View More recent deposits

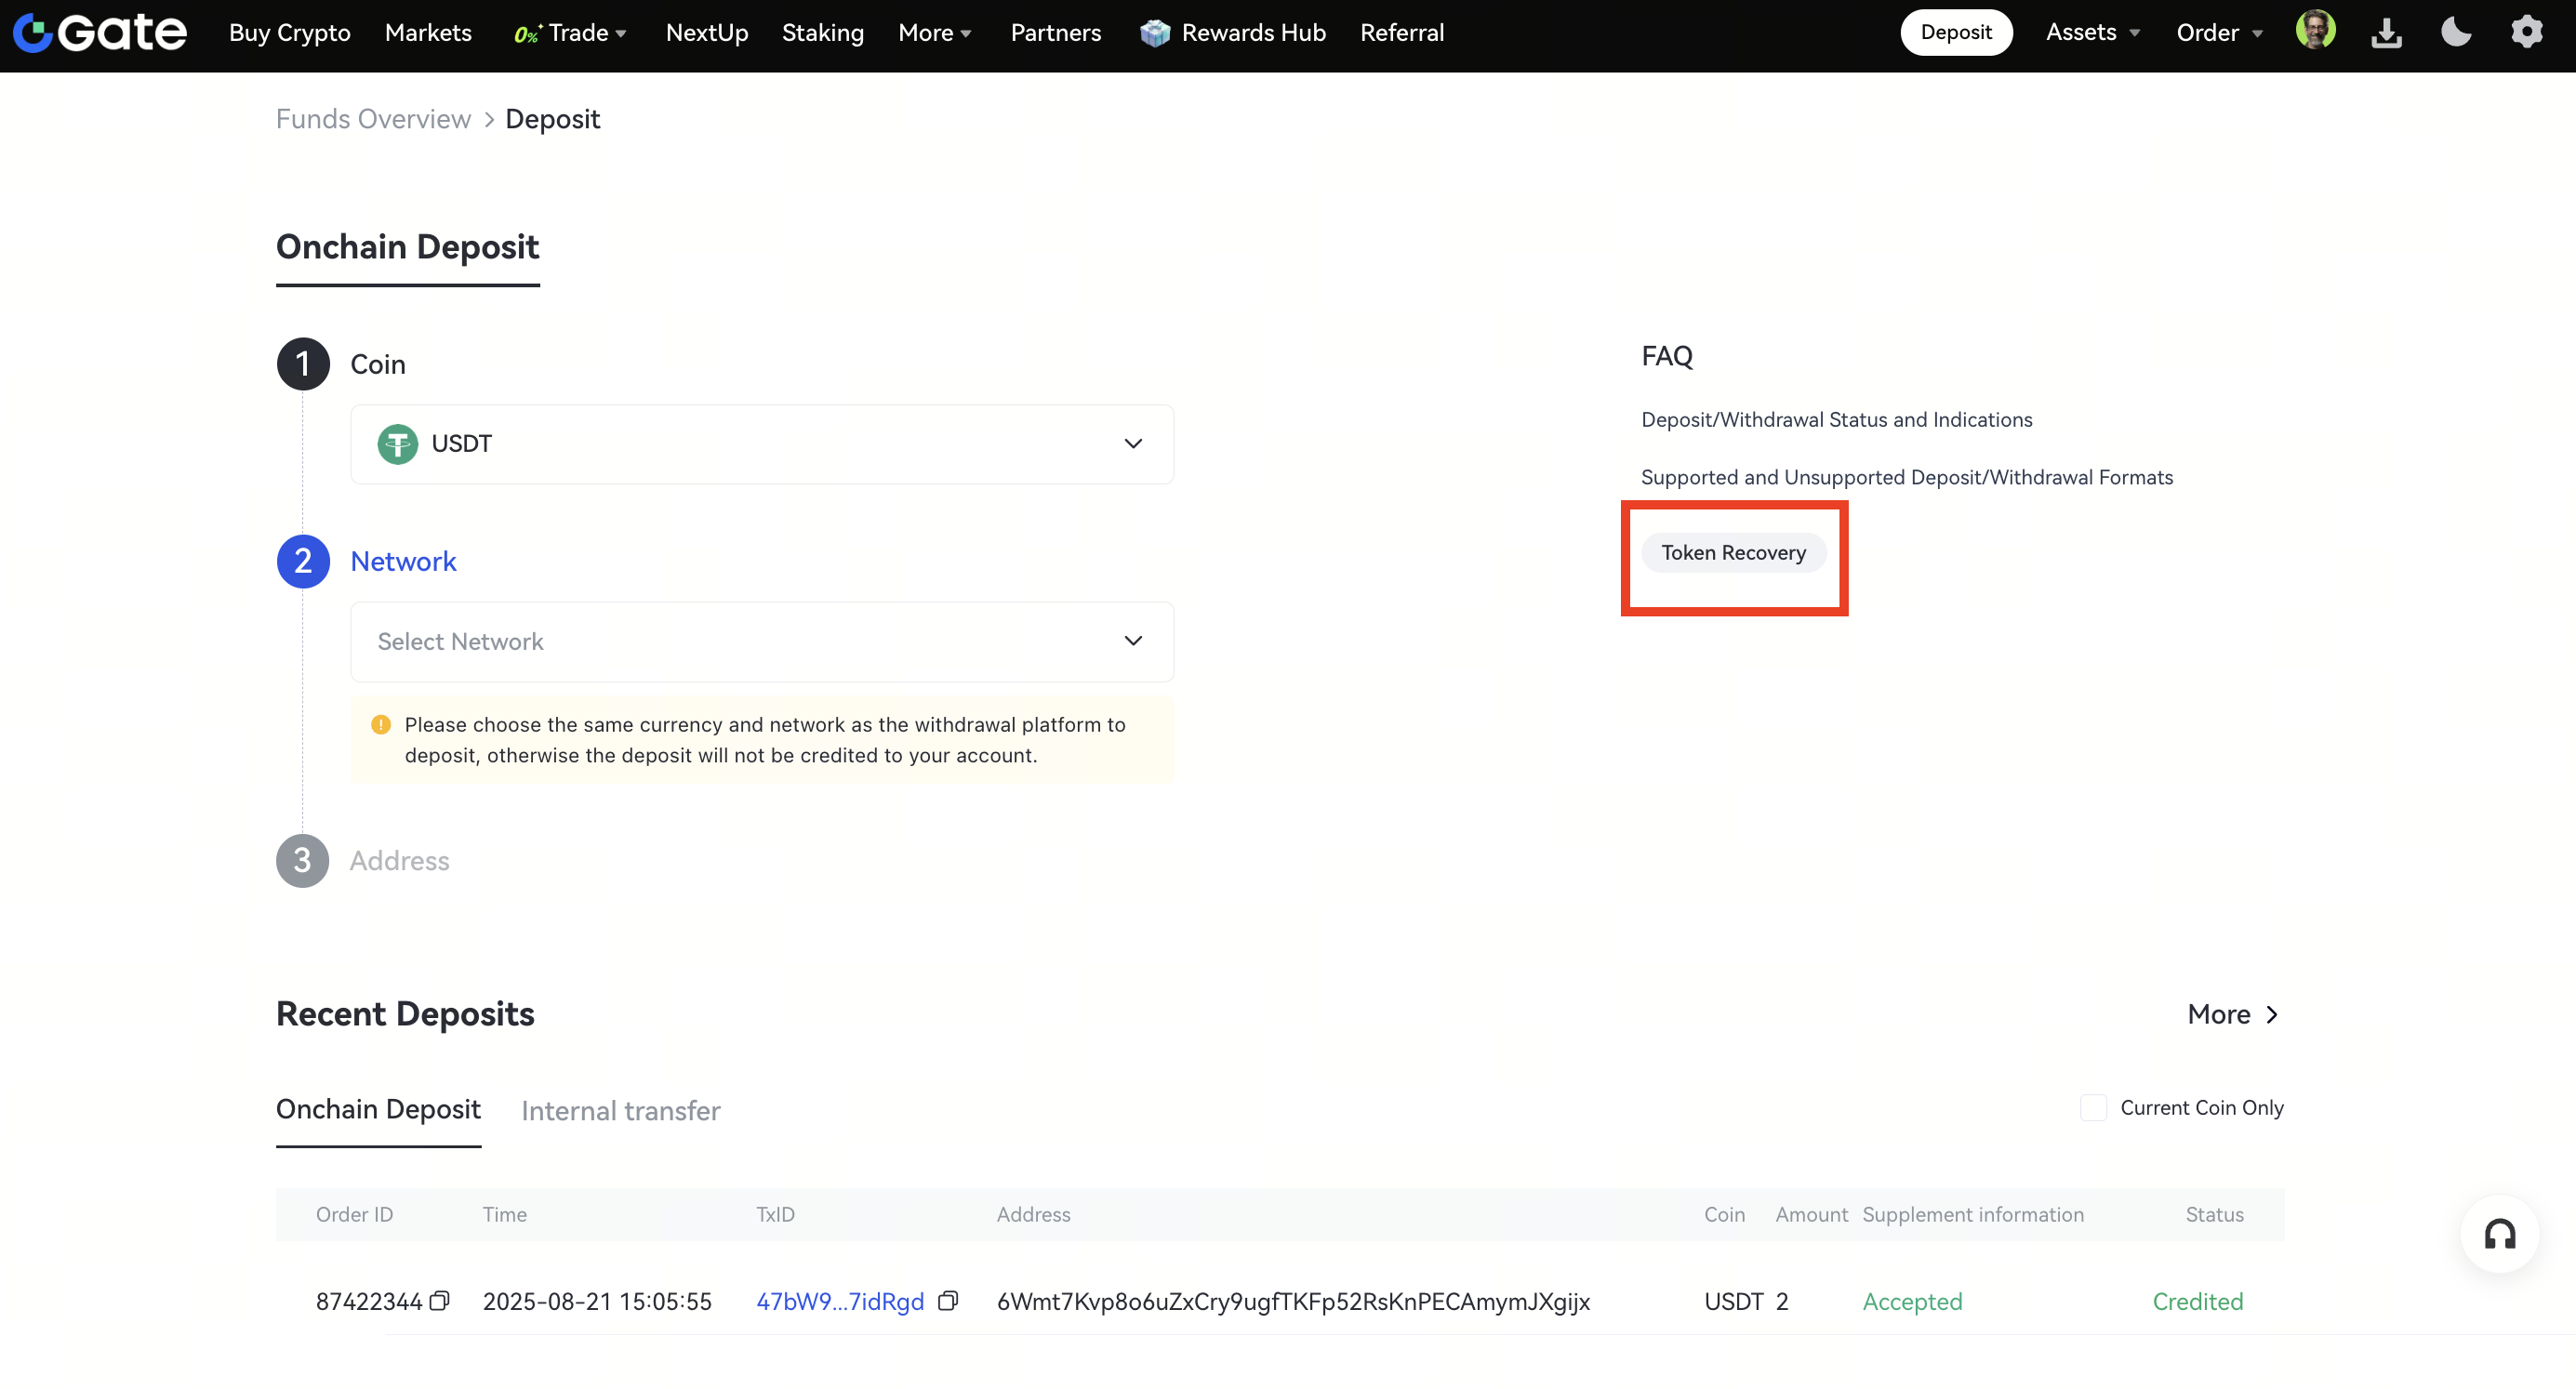2232,1015
